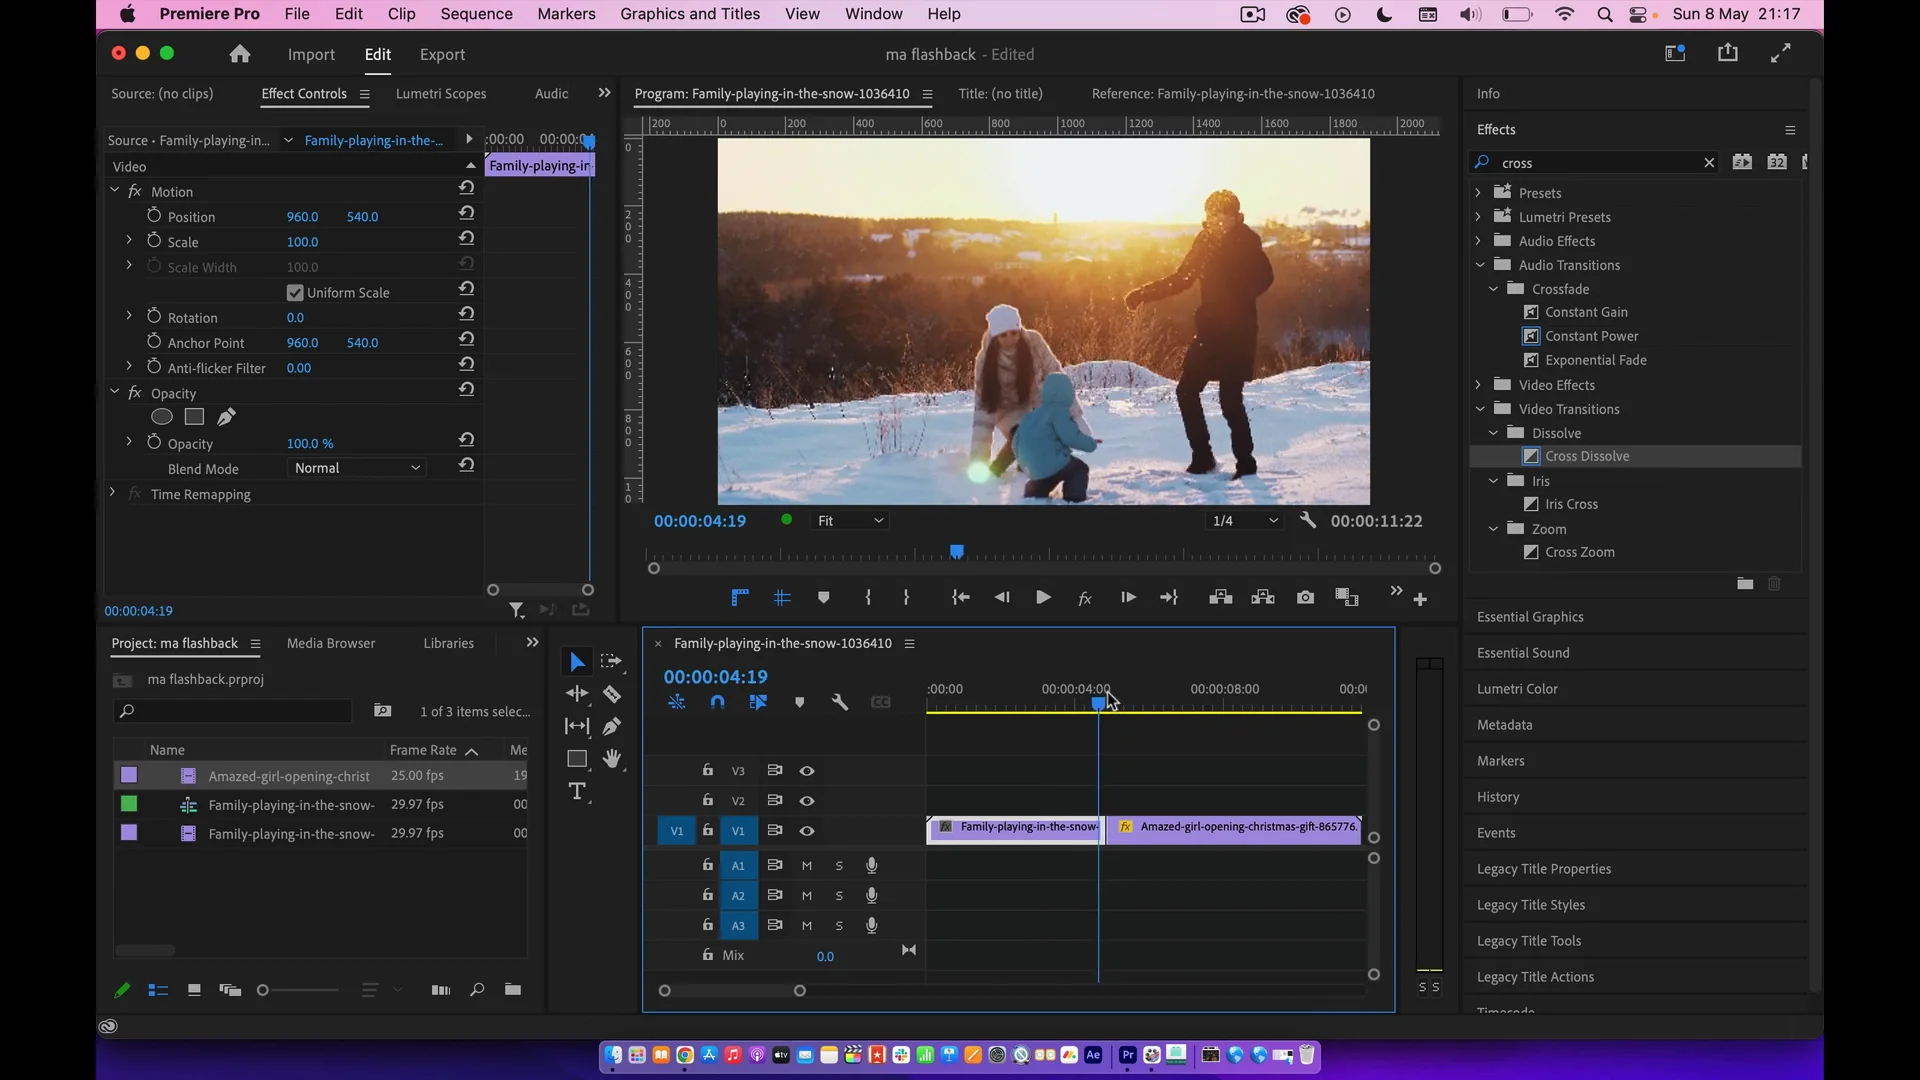Select the Cross Dissolve transition
Screen dimensions: 1920x1080
1586,456
